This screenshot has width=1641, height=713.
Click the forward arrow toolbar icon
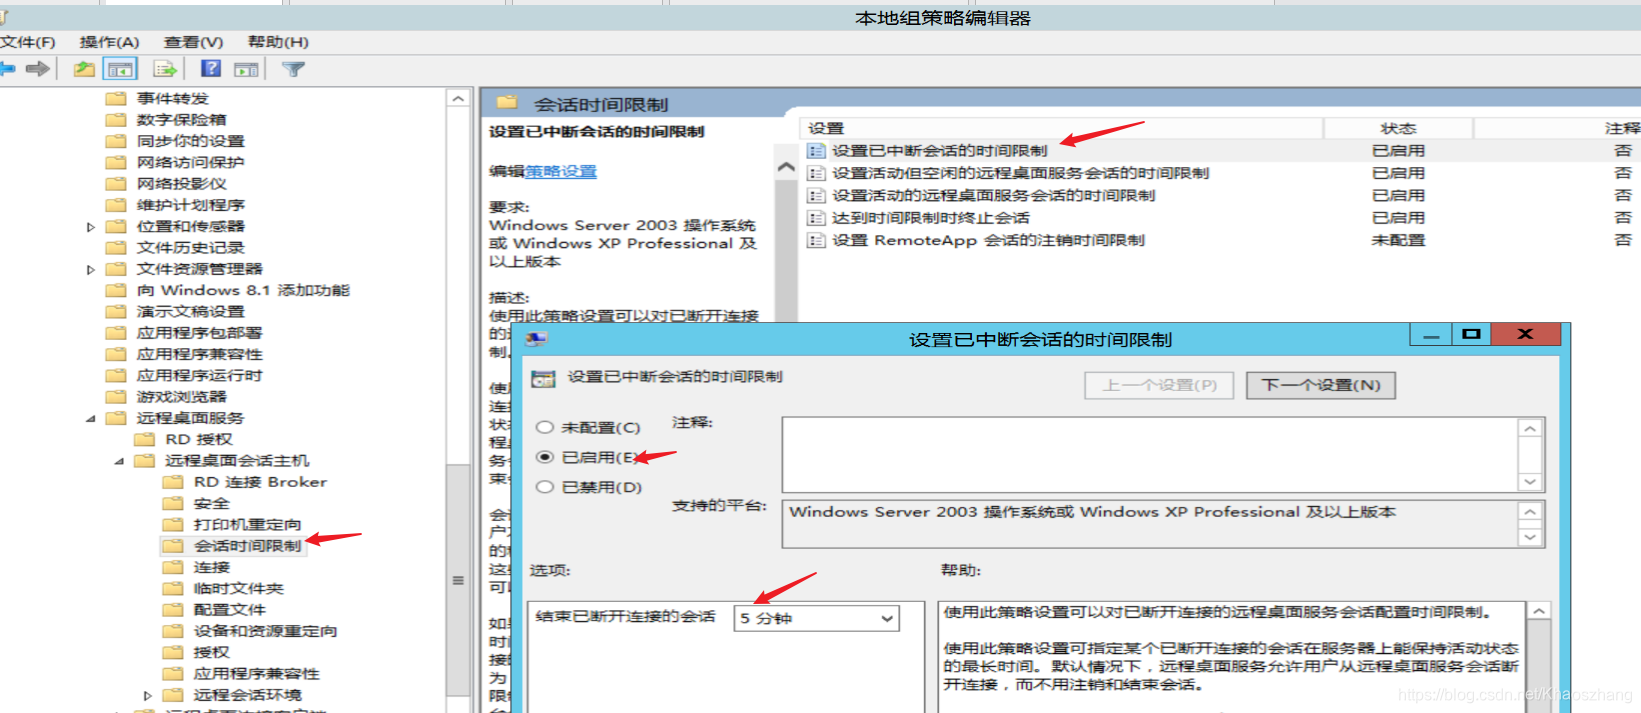[x=38, y=69]
